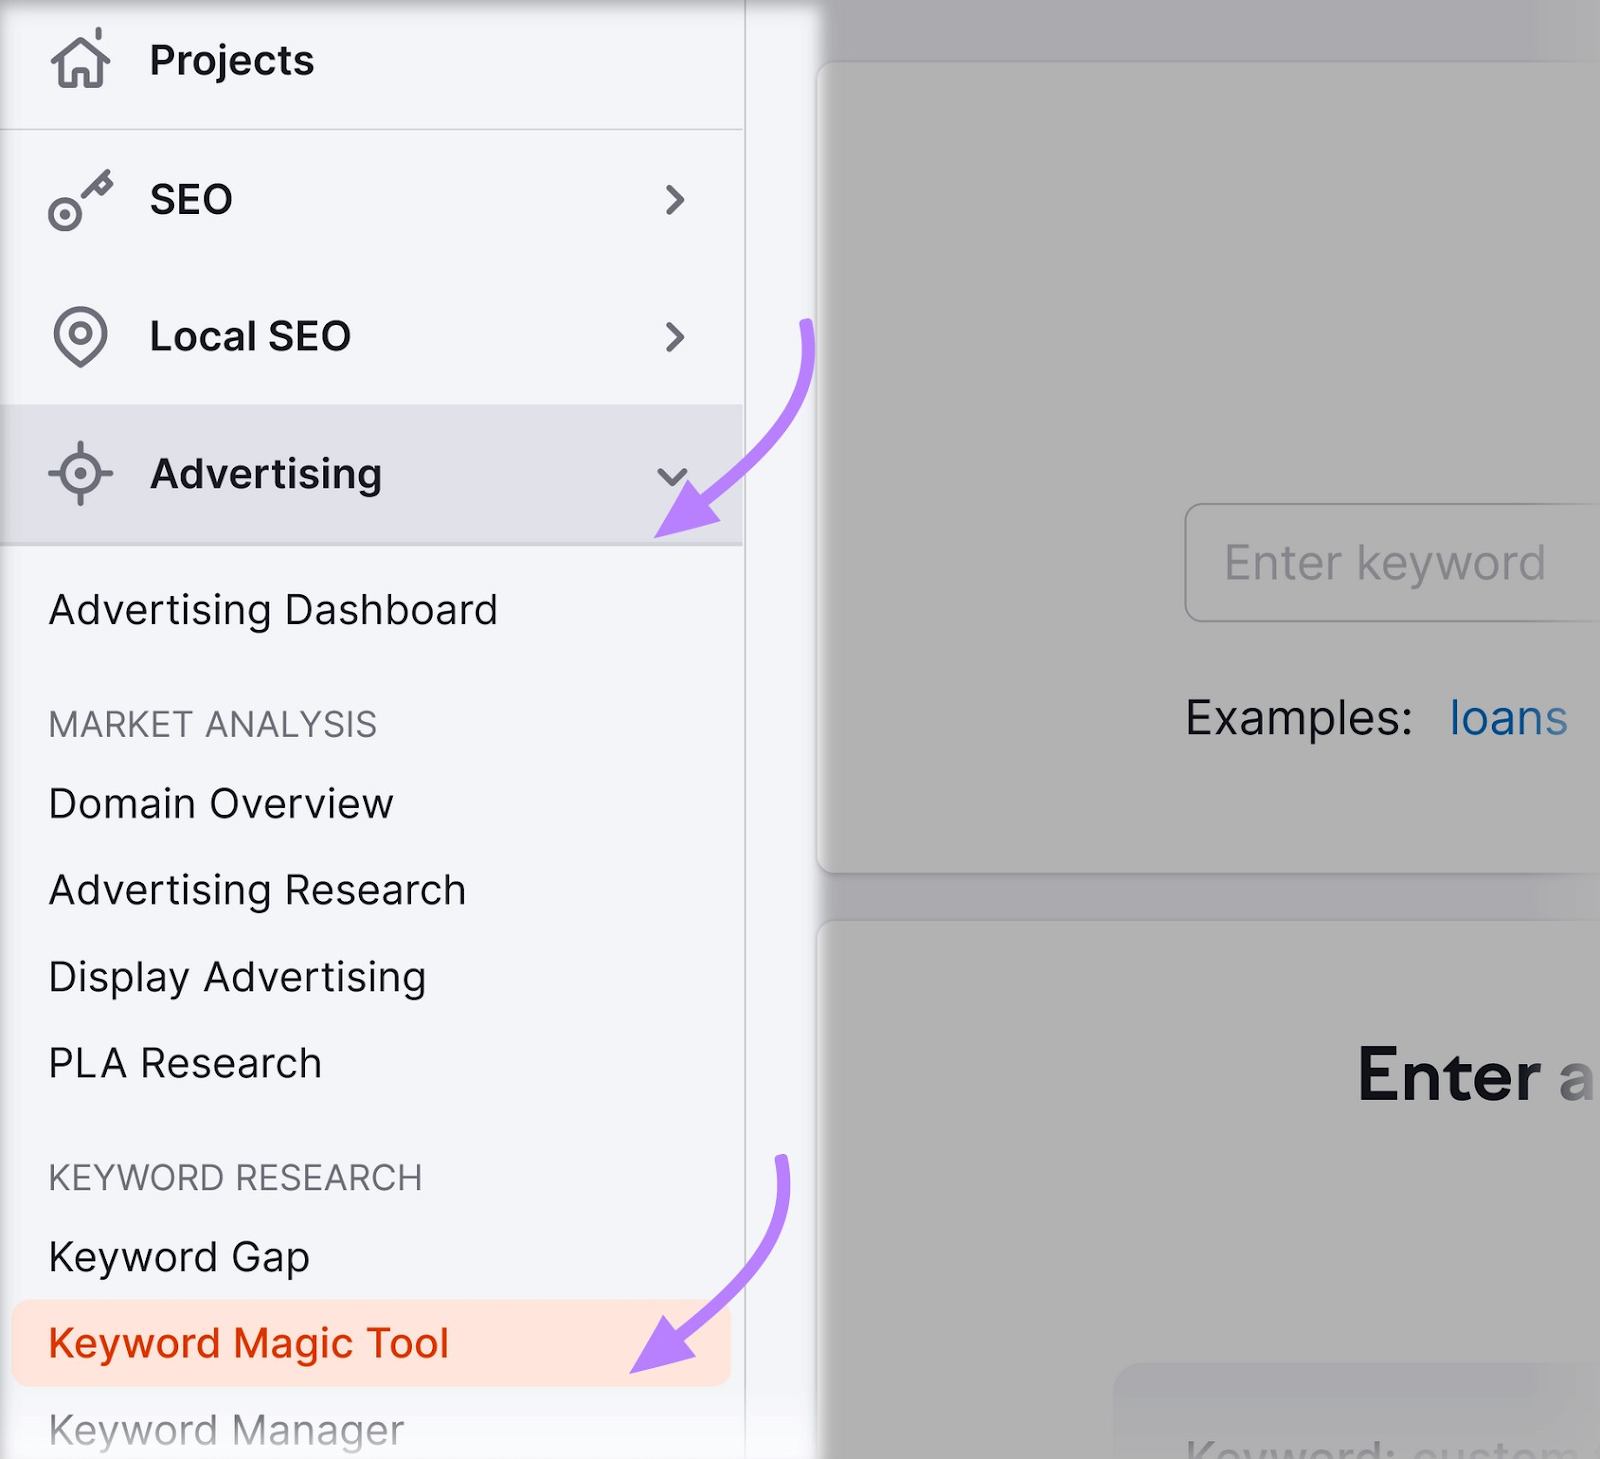Click the loans example link
Screen dimensions: 1600x1459
click(1508, 718)
